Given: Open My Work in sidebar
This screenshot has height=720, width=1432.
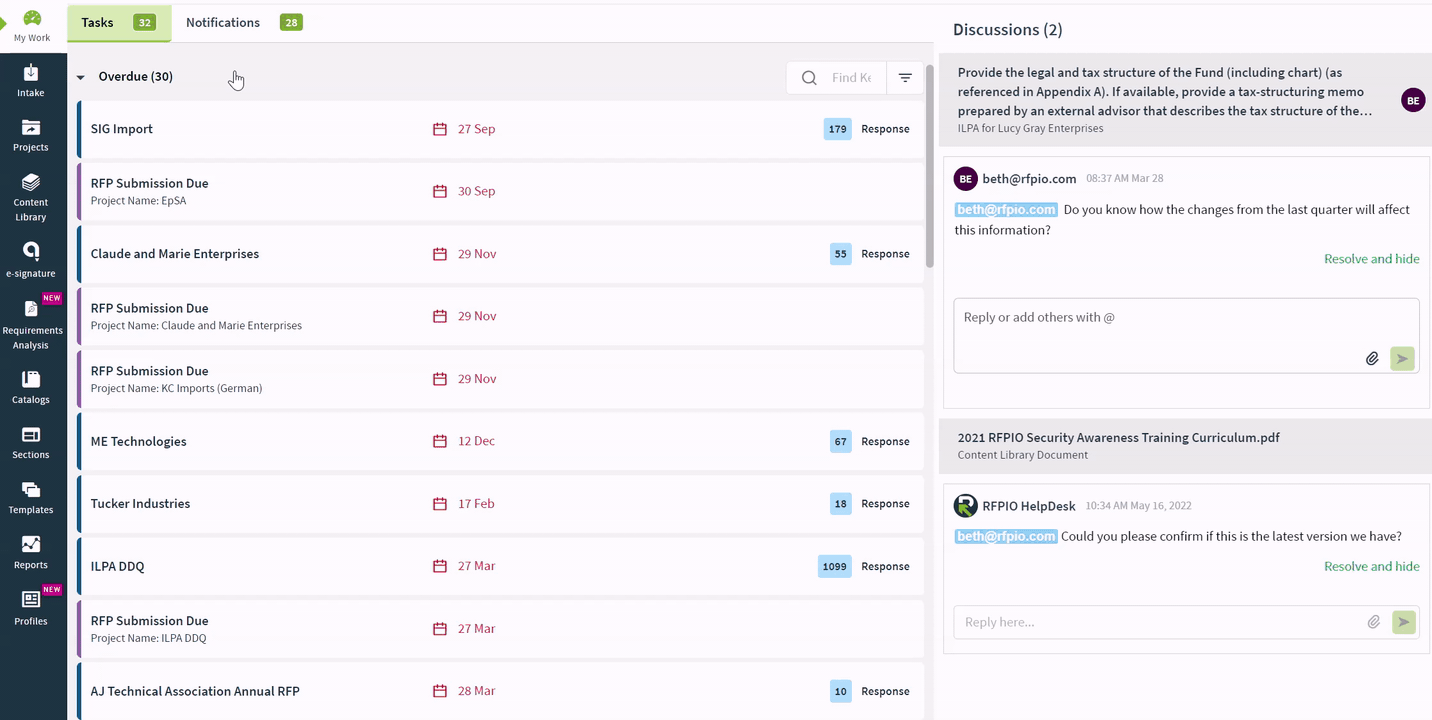Looking at the screenshot, I should coord(32,26).
